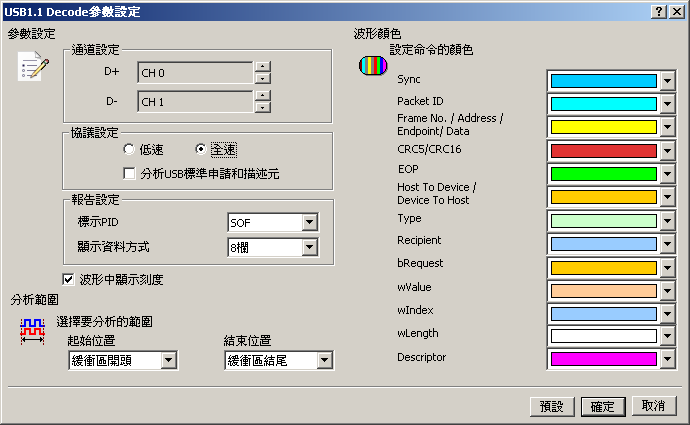Decrease the D- channel spinner down arrow
This screenshot has height=425, width=690.
point(263,107)
